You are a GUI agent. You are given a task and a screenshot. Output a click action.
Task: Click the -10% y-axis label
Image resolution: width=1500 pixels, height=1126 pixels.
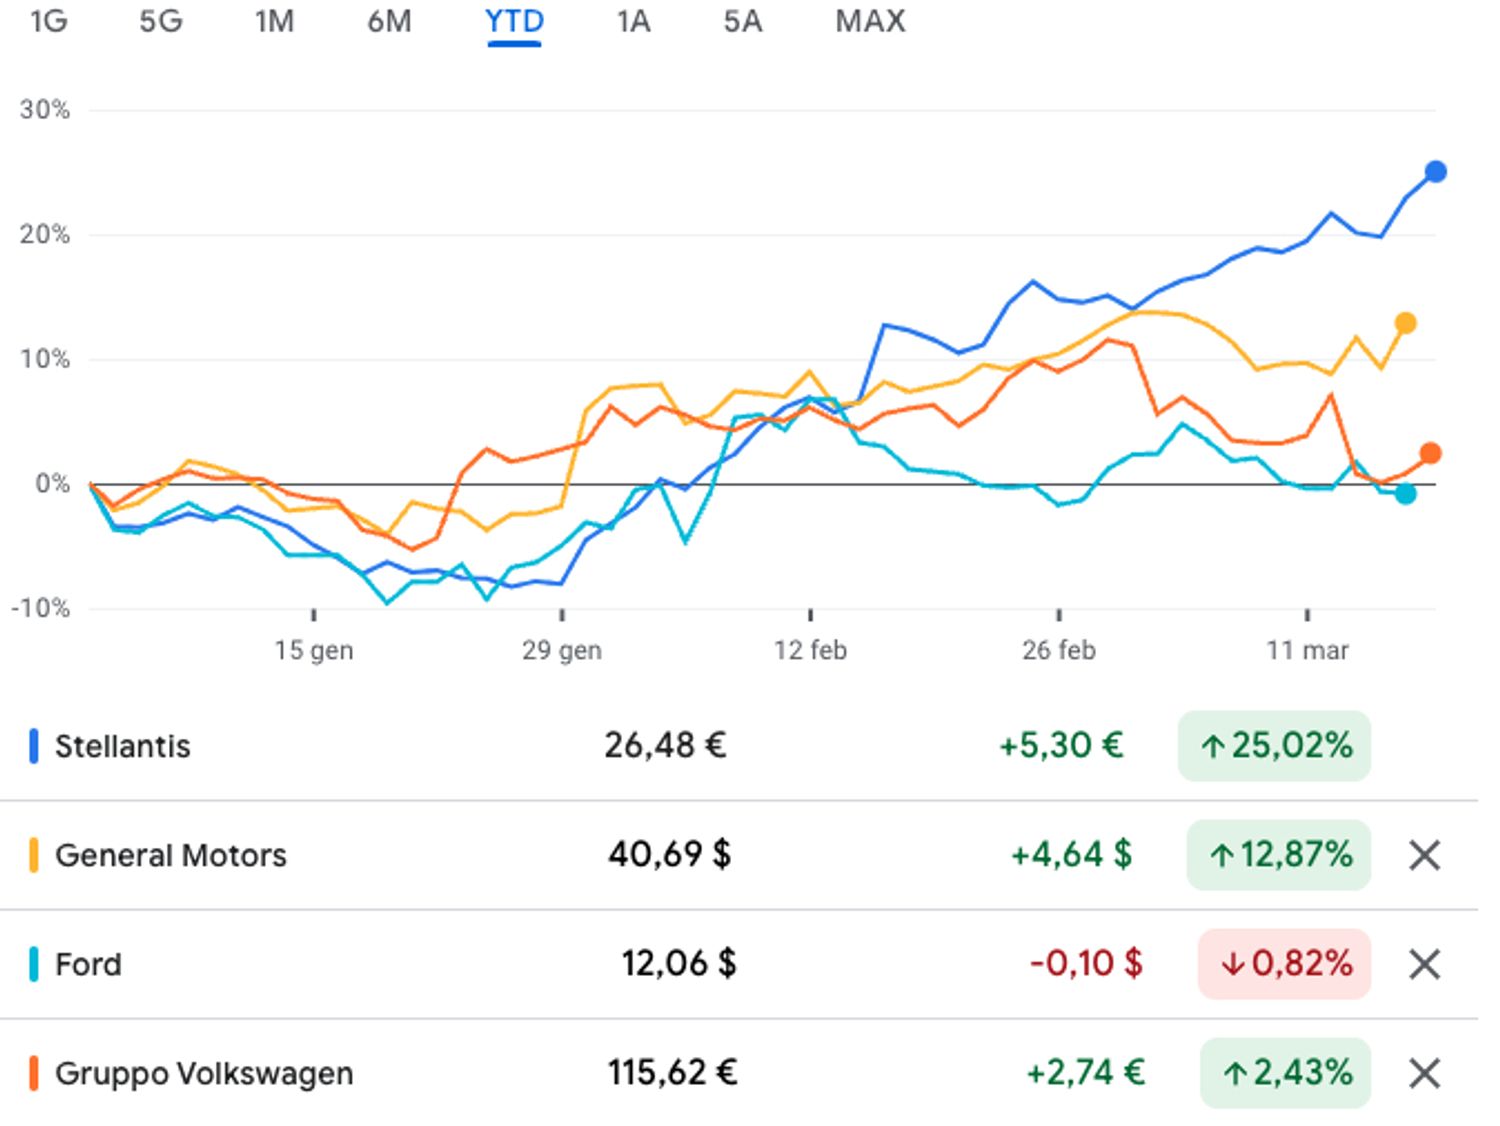click(x=41, y=608)
